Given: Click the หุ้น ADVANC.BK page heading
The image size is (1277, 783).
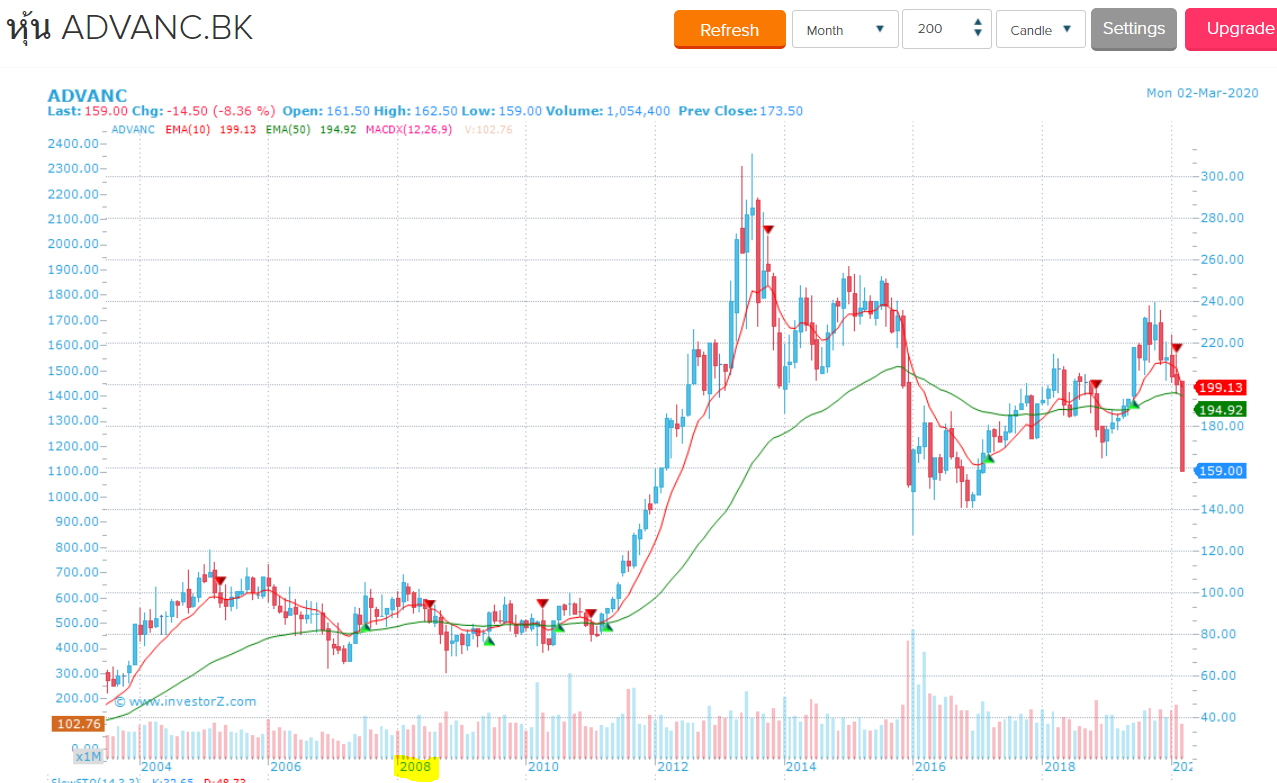Looking at the screenshot, I should point(129,28).
